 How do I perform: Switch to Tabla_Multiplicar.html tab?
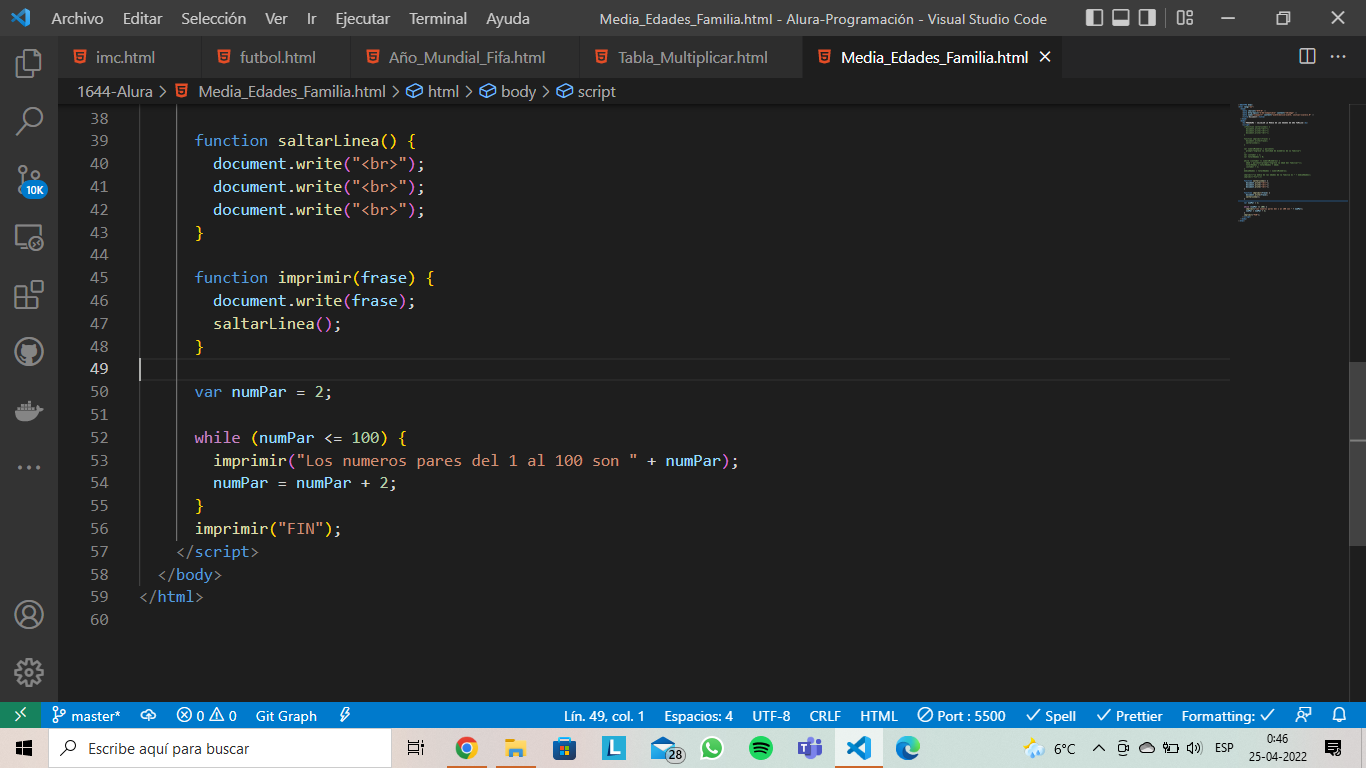coord(691,57)
